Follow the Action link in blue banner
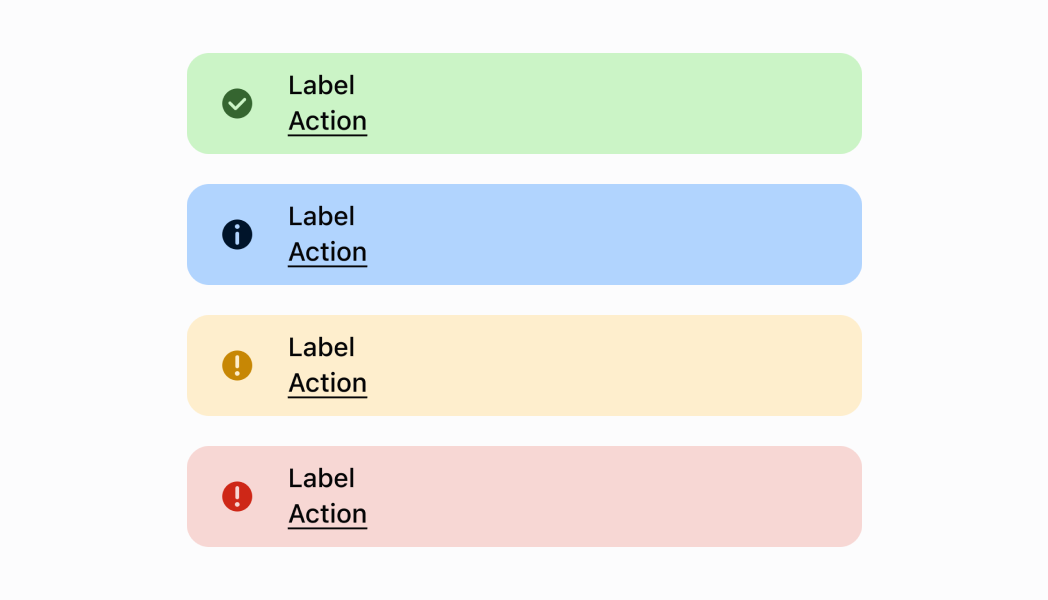Viewport: 1048px width, 600px height. tap(327, 252)
